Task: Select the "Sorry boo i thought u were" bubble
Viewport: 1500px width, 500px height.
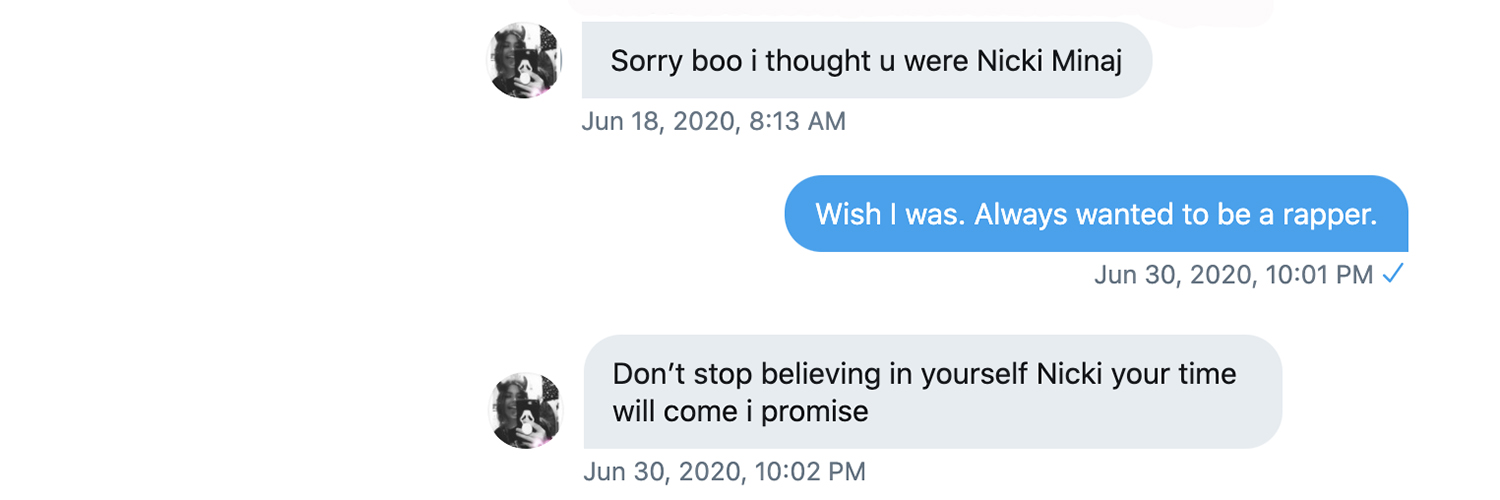Action: (866, 61)
